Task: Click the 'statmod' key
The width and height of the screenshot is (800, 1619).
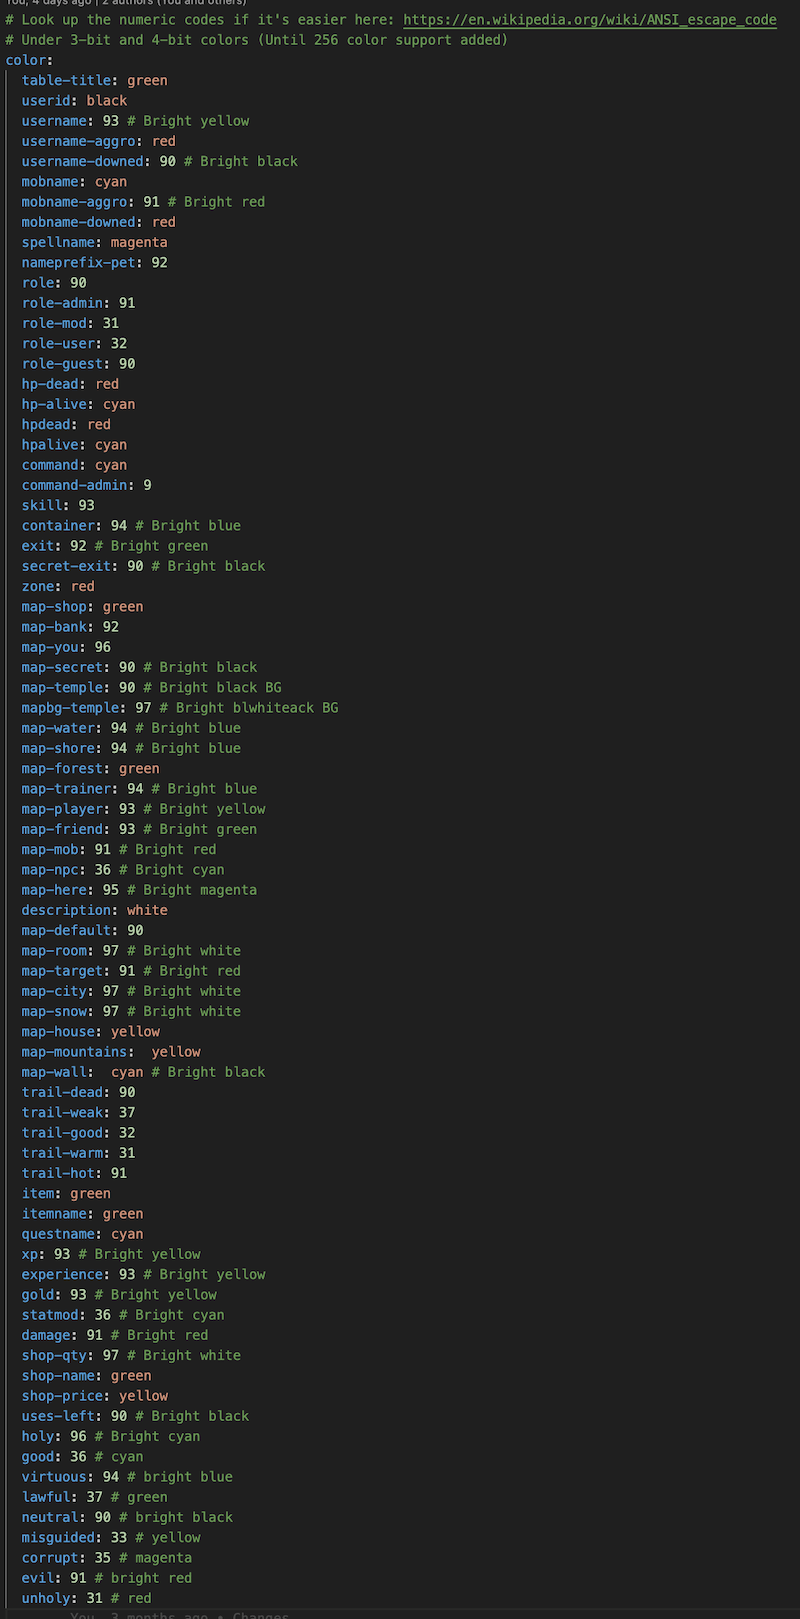Action: click(x=50, y=1315)
